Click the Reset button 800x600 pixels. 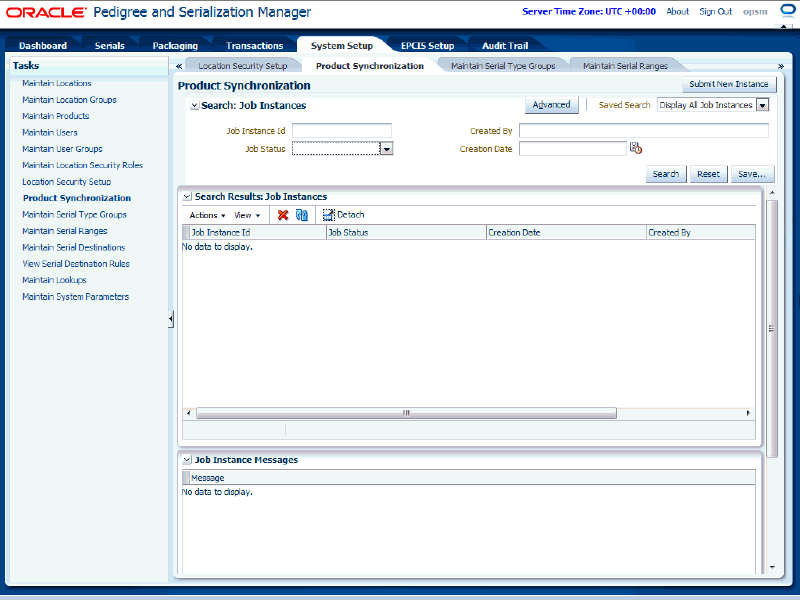[708, 174]
